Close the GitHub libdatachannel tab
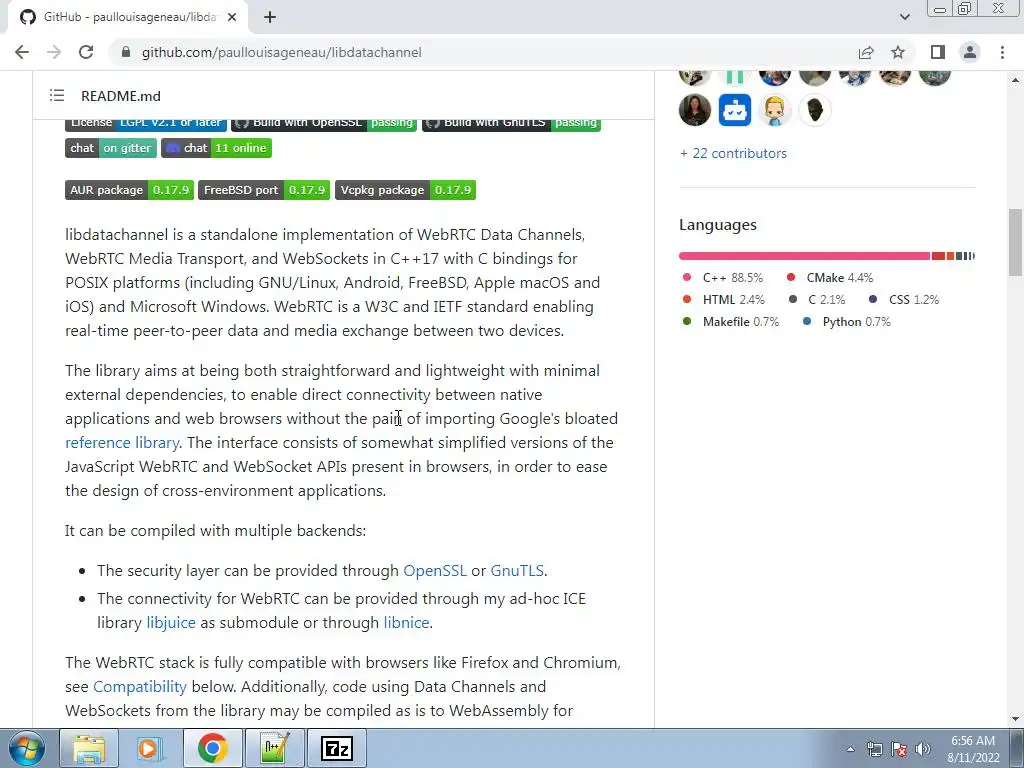 tap(232, 17)
